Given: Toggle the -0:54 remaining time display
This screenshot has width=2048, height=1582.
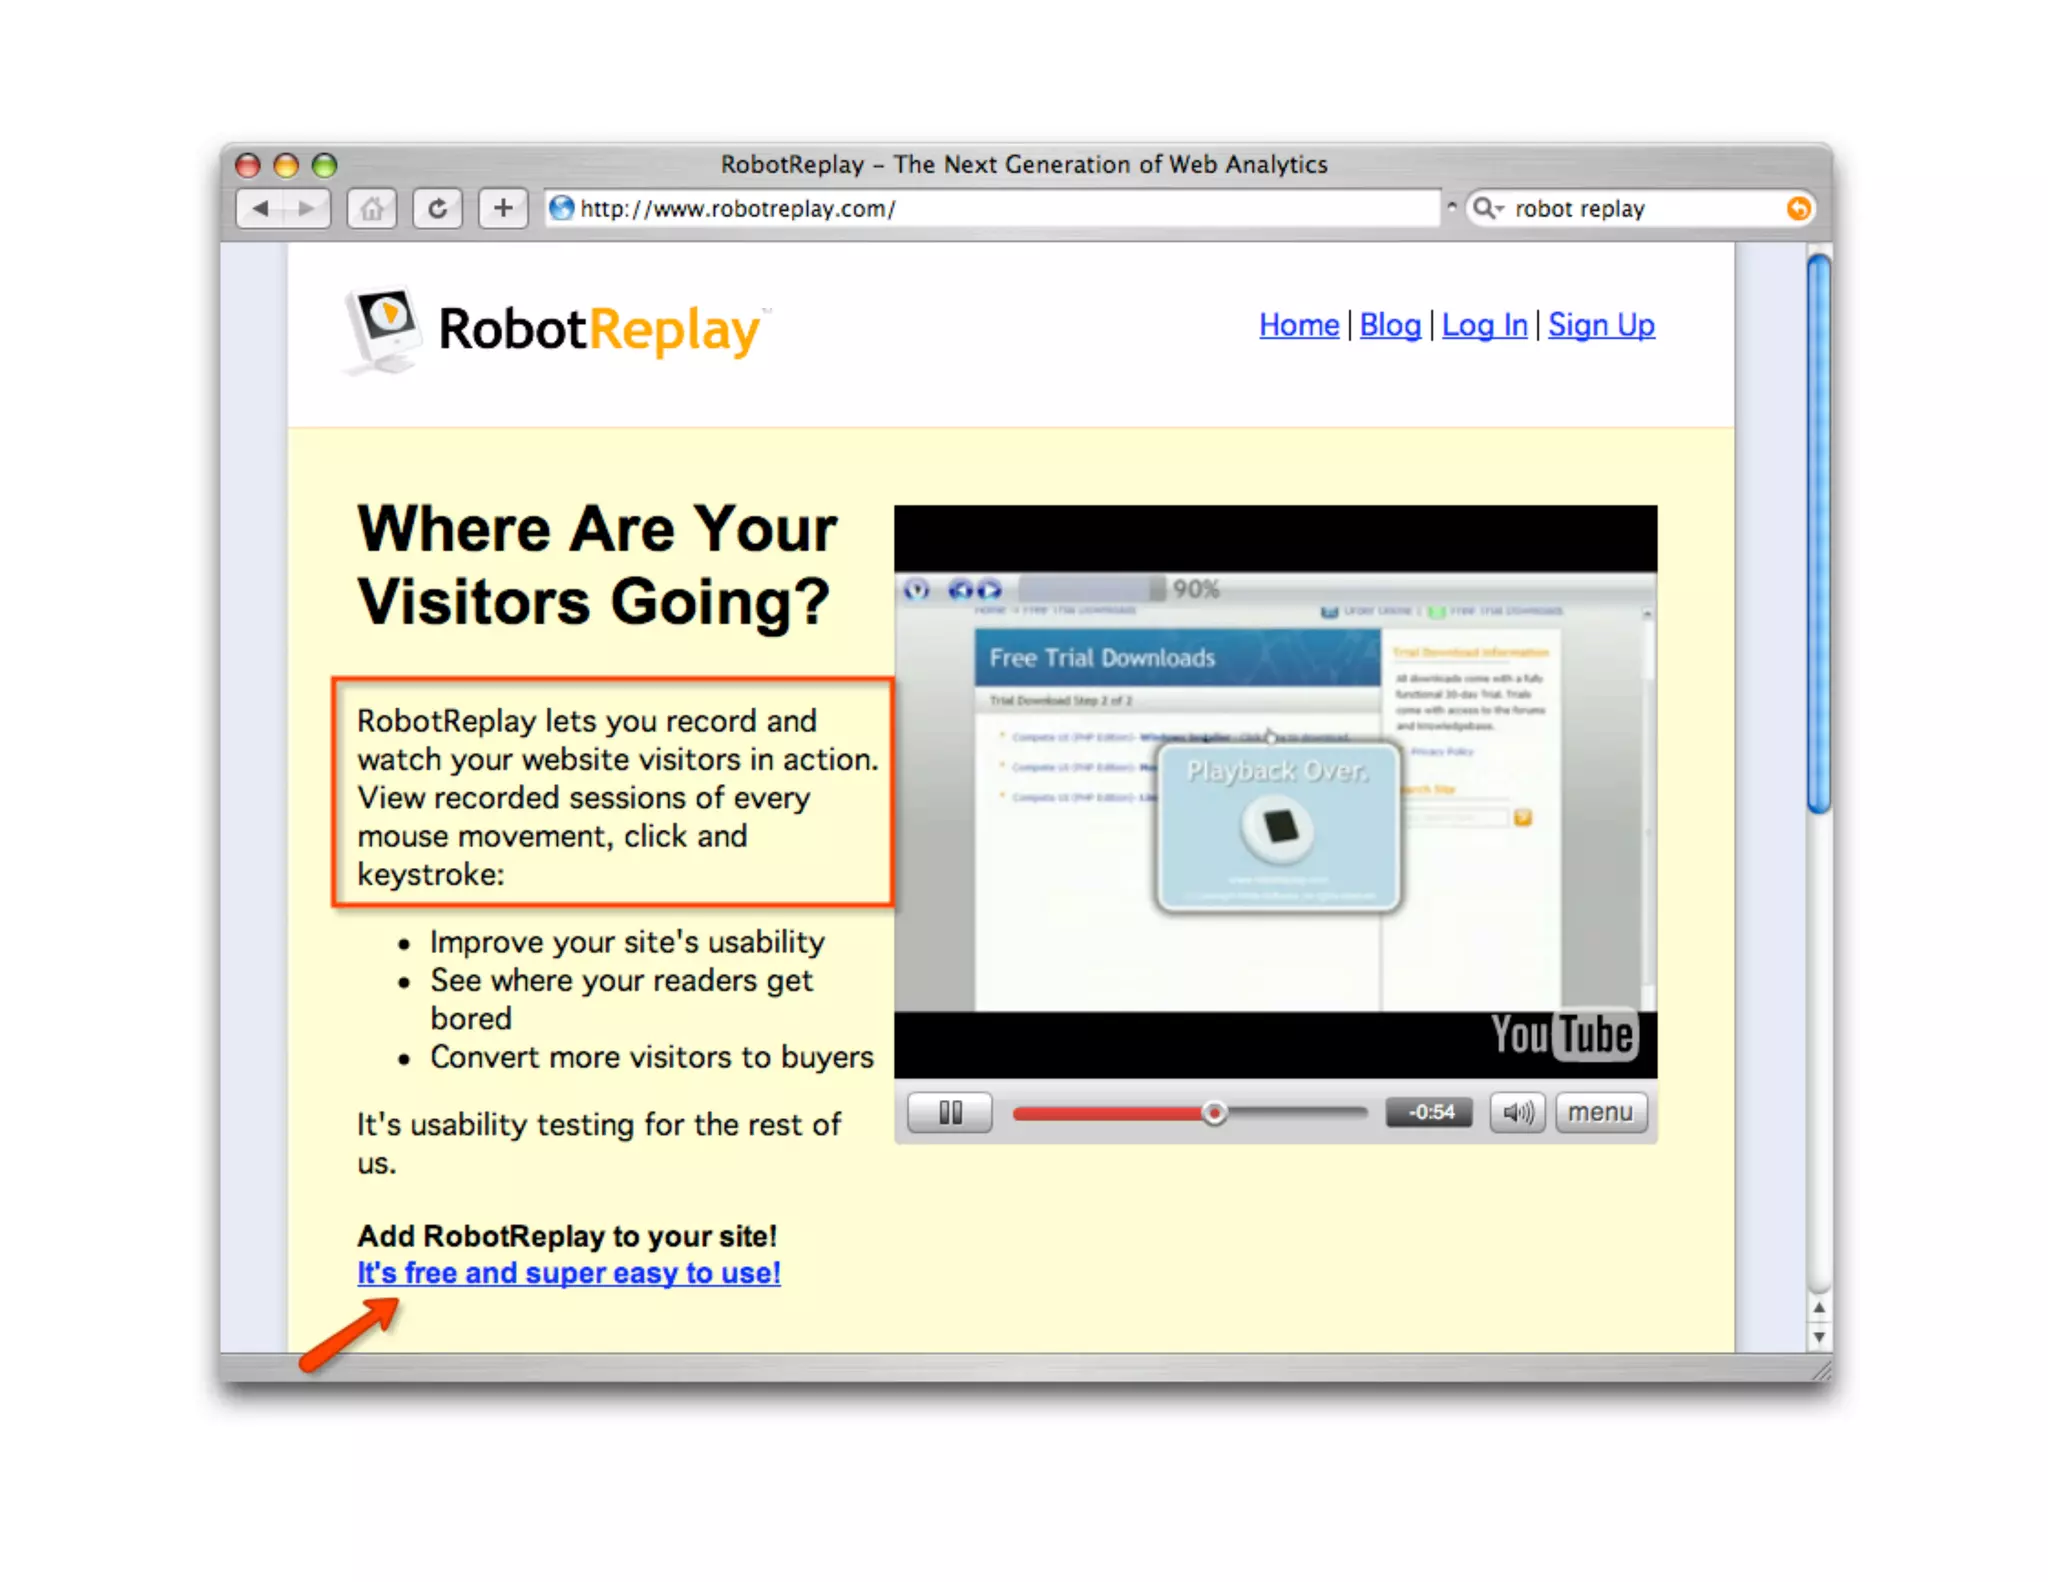Looking at the screenshot, I should click(1429, 1112).
